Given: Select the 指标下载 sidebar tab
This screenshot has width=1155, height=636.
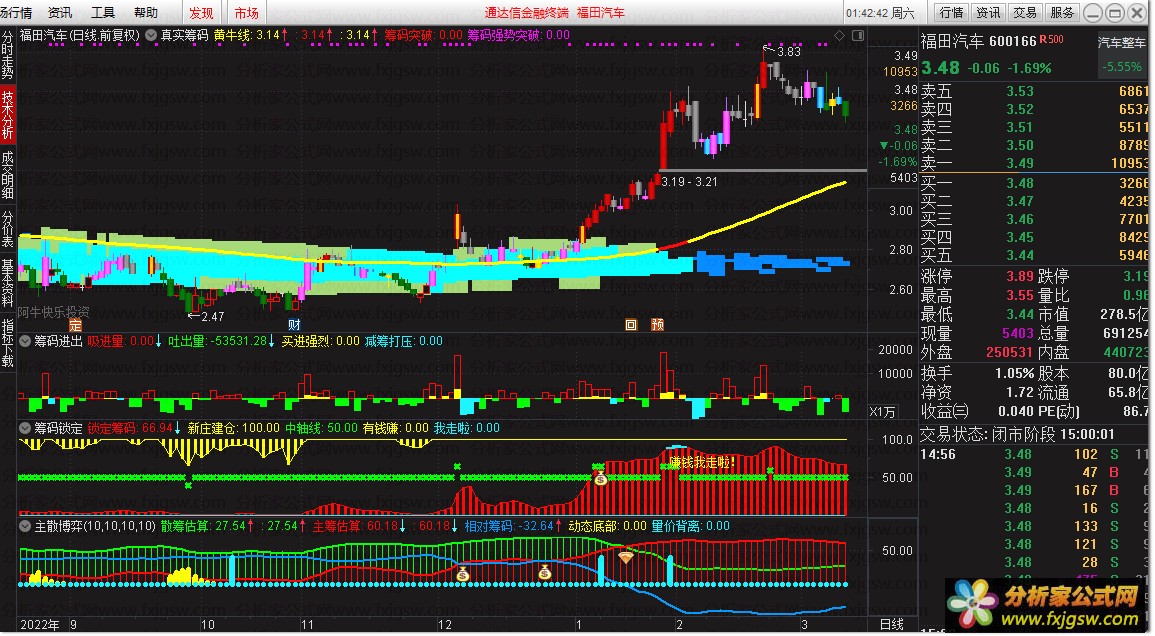Looking at the screenshot, I should tap(7, 343).
